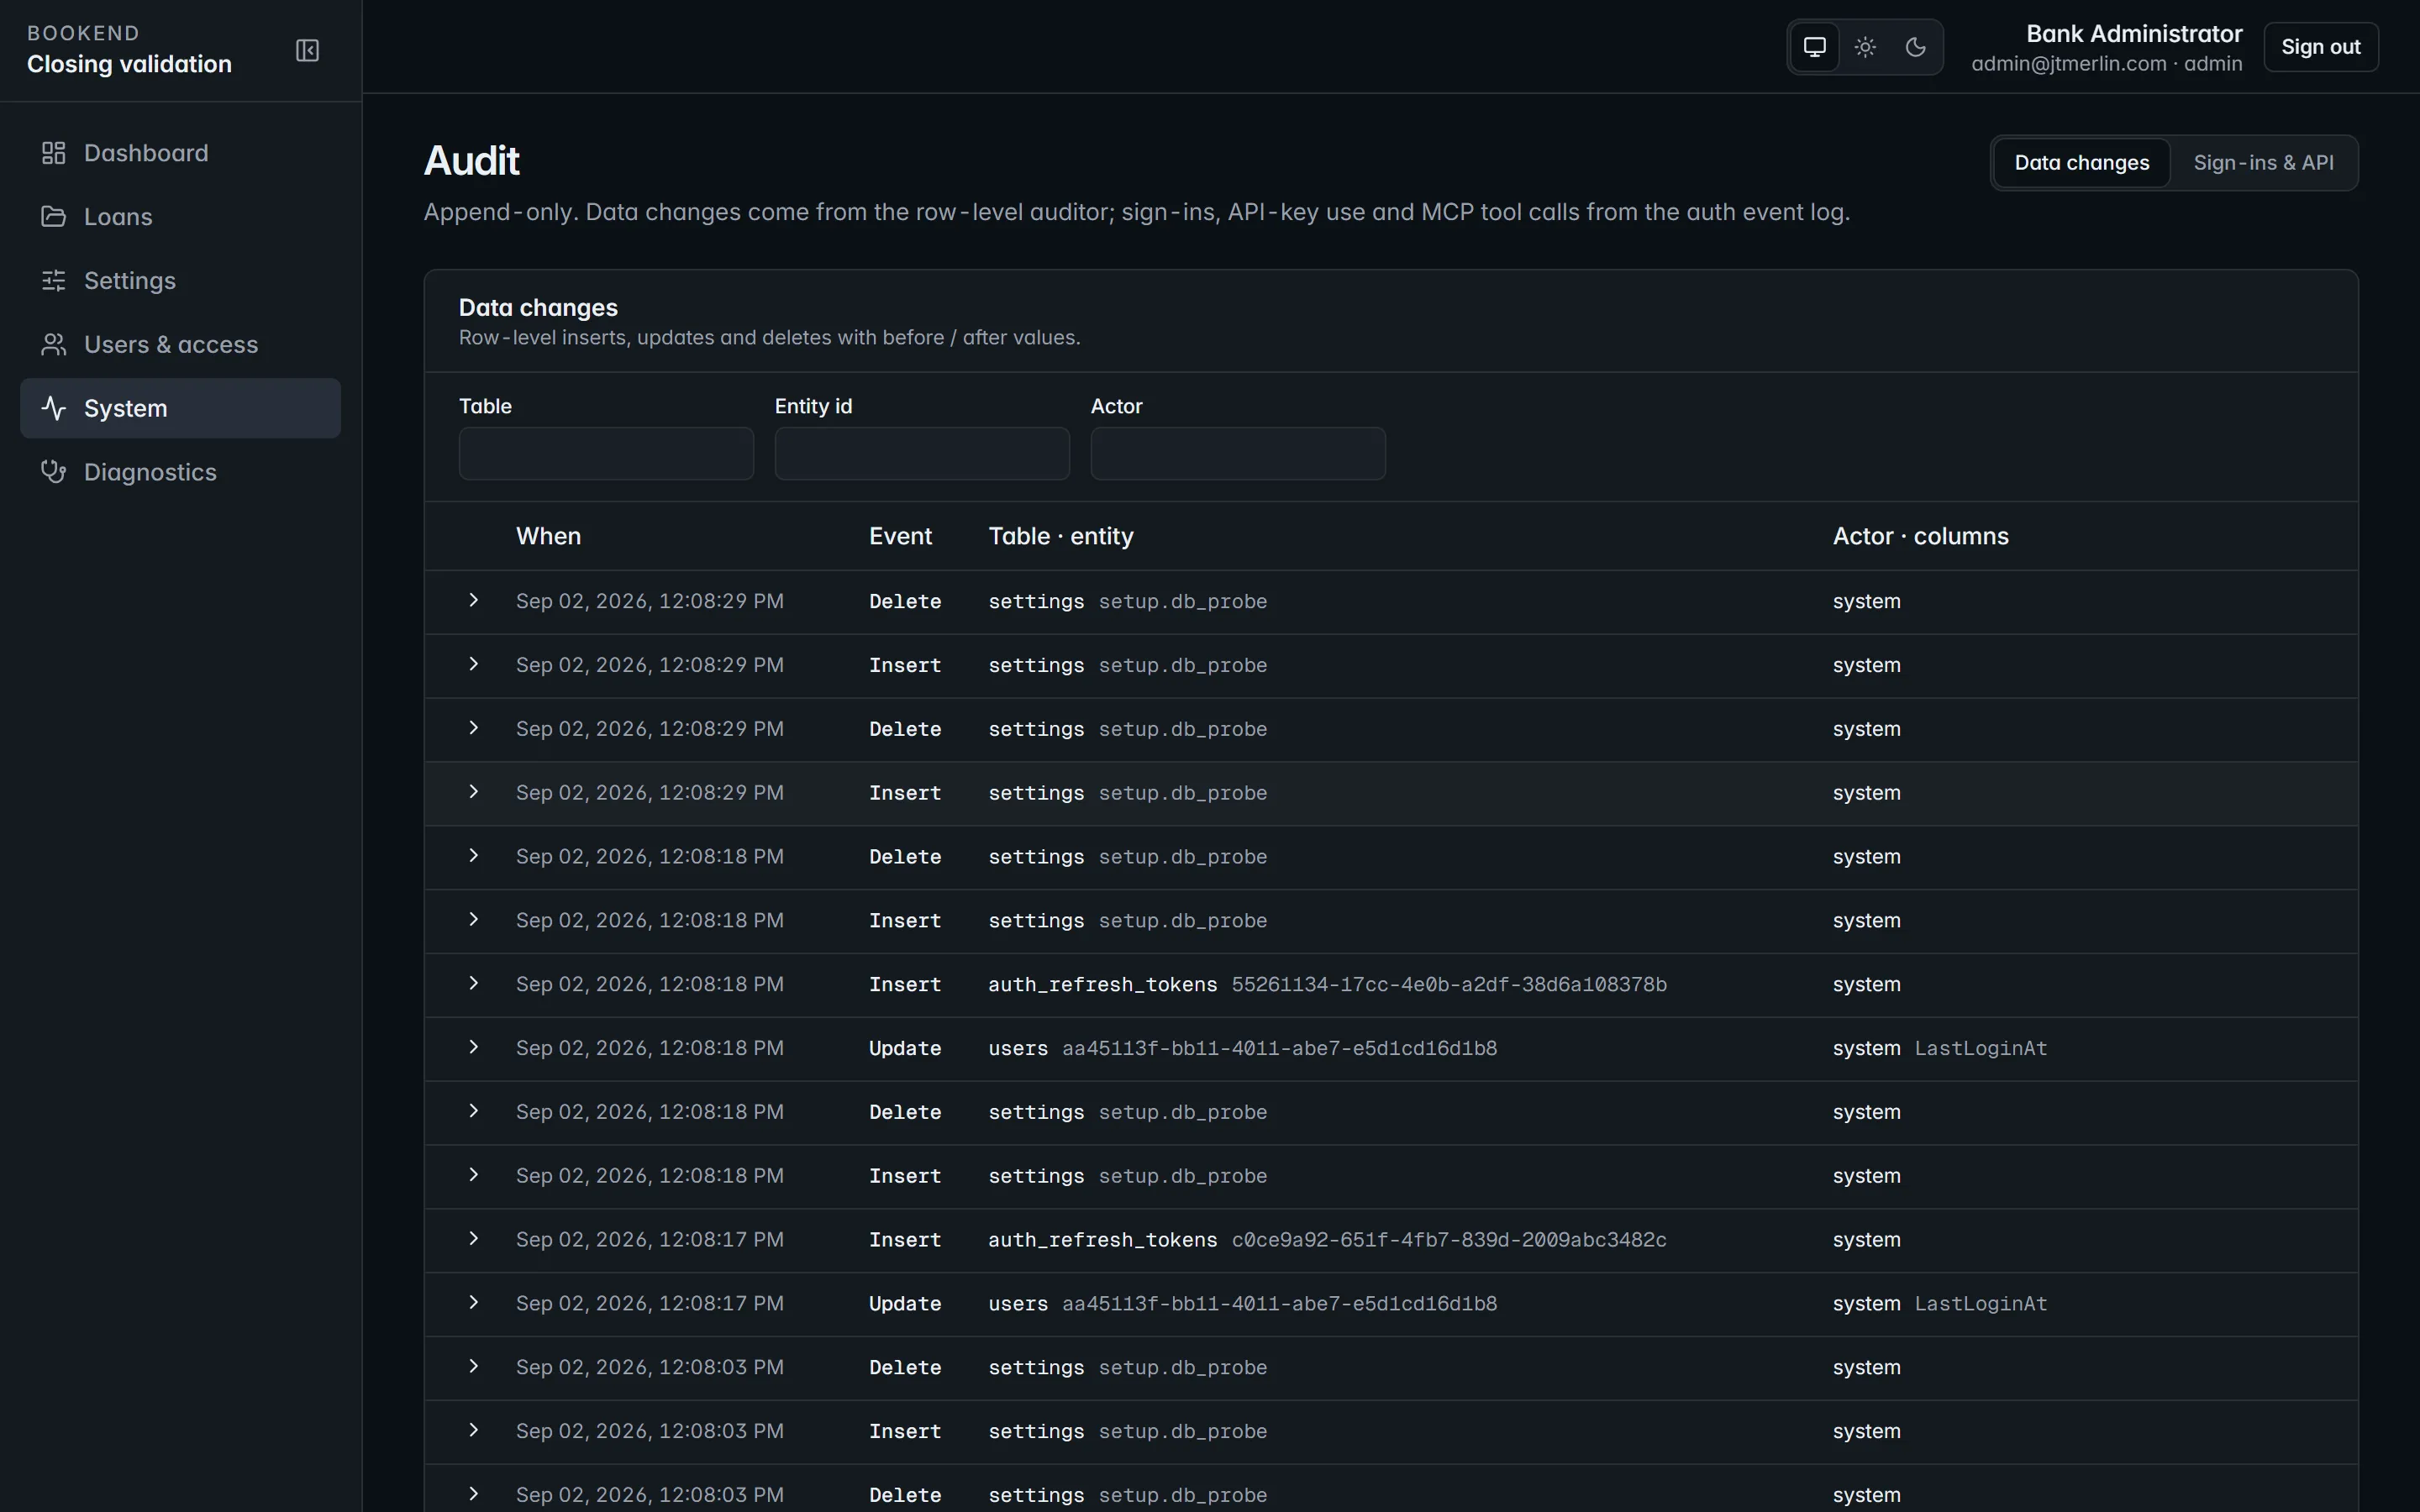The image size is (2420, 1512).
Task: Open Settings via its sliders icon
Action: pyautogui.click(x=53, y=281)
